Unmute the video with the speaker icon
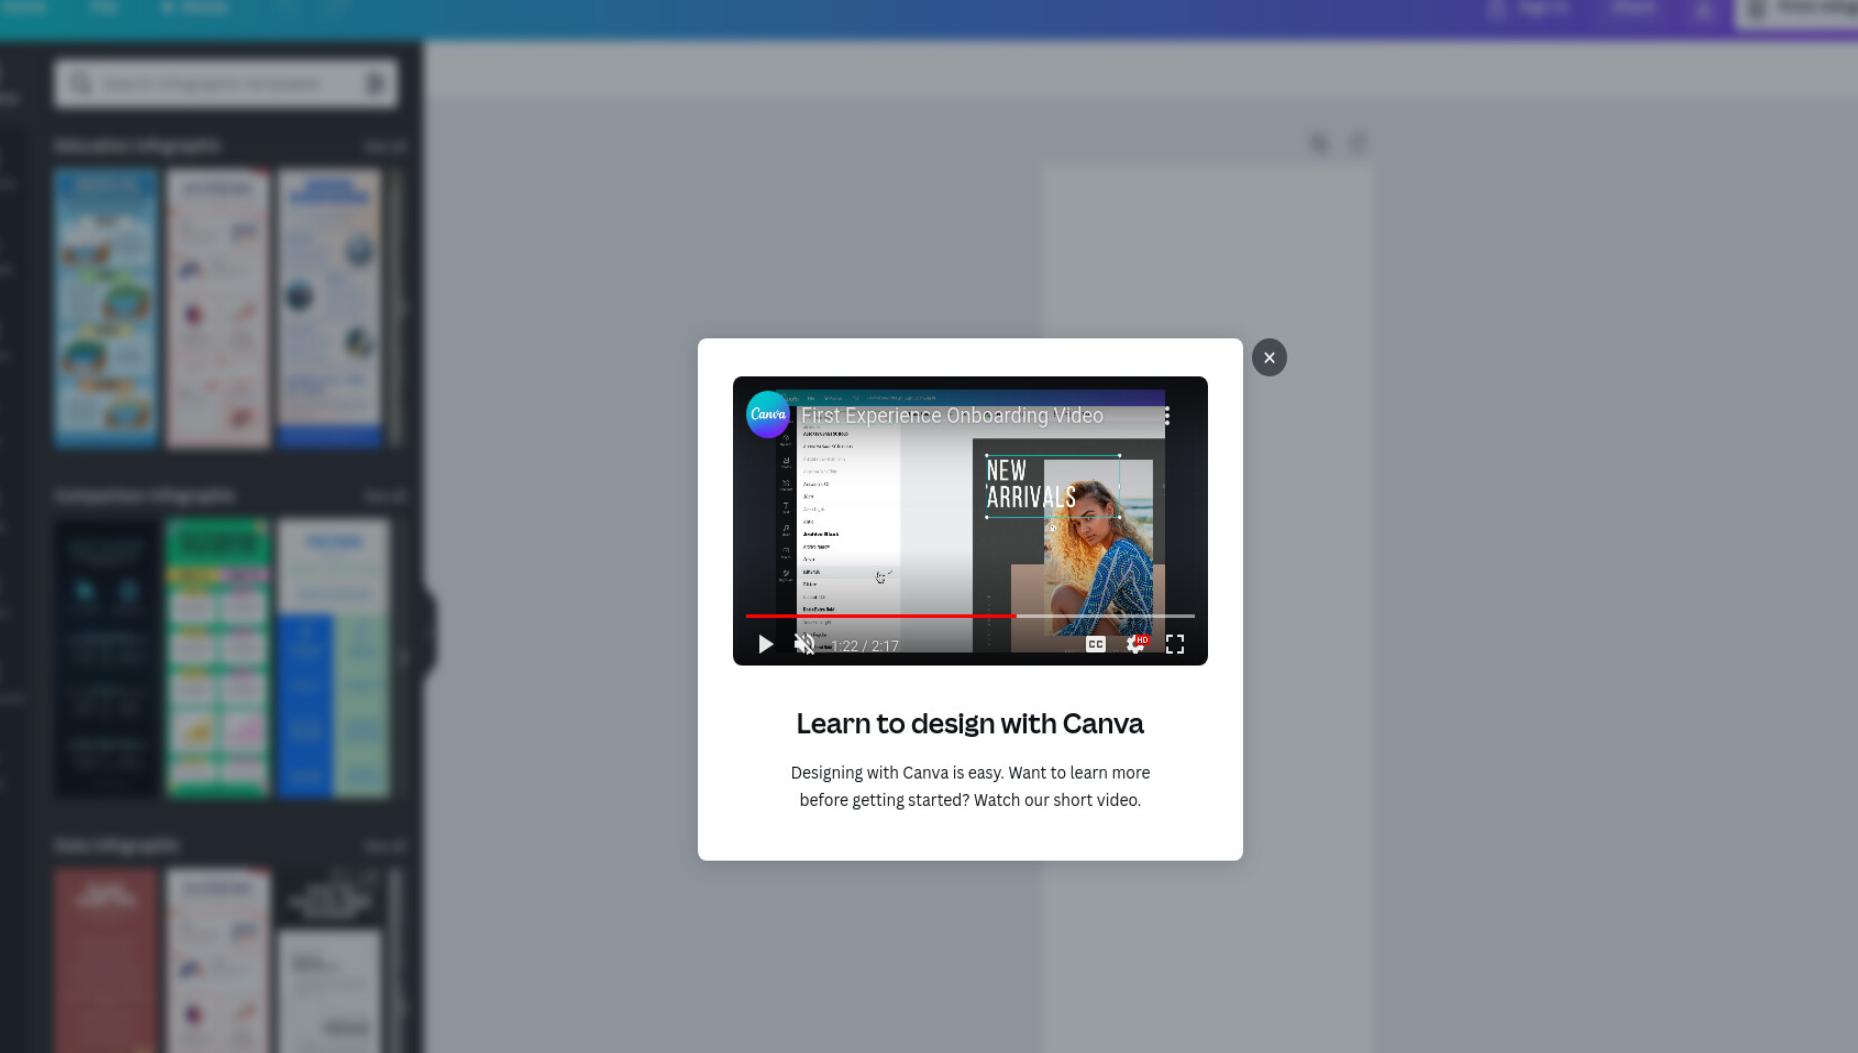The width and height of the screenshot is (1858, 1053). [804, 644]
